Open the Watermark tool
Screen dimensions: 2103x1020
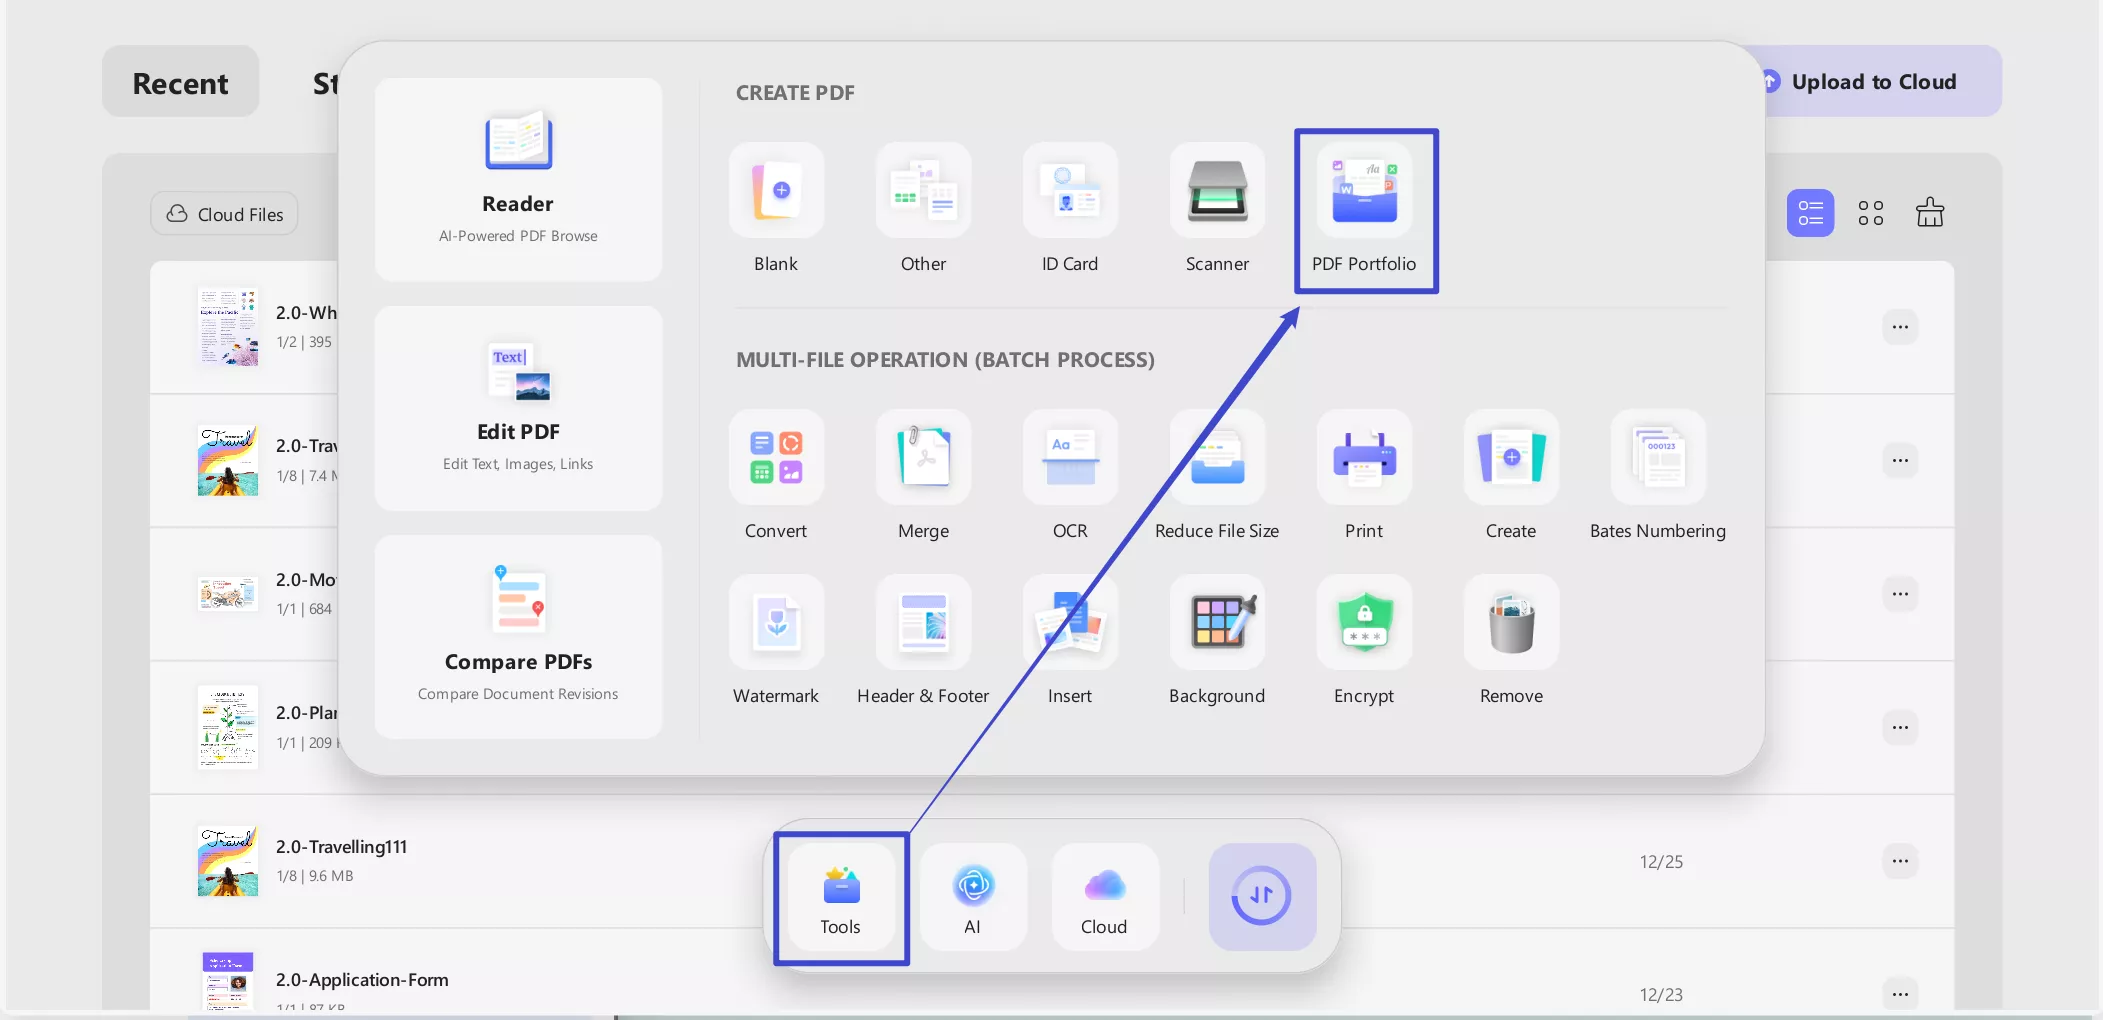coord(776,635)
